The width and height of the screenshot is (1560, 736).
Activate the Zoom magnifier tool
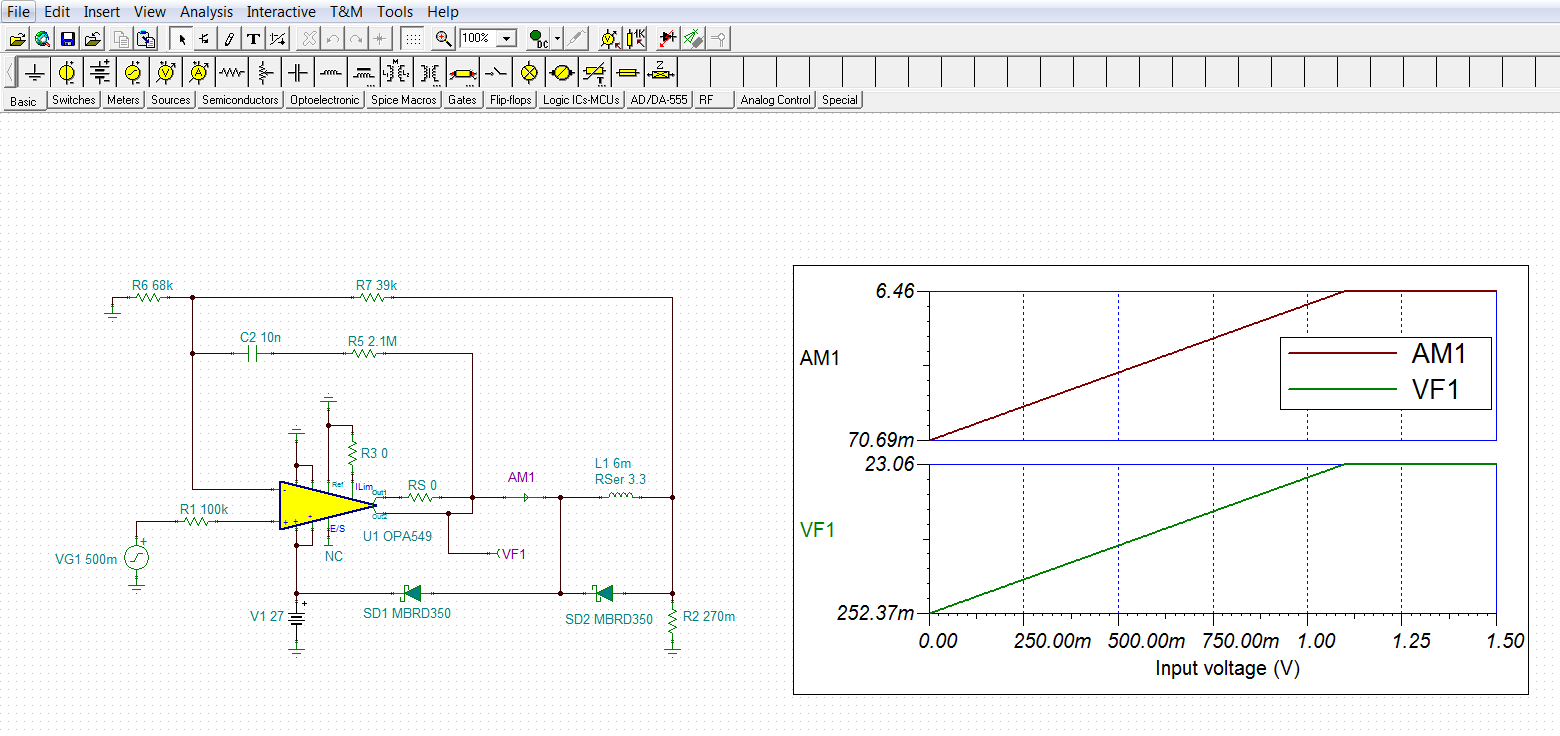point(443,38)
